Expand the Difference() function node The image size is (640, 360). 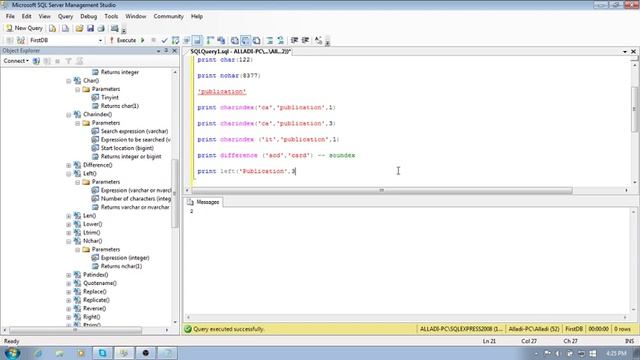[x=69, y=165]
